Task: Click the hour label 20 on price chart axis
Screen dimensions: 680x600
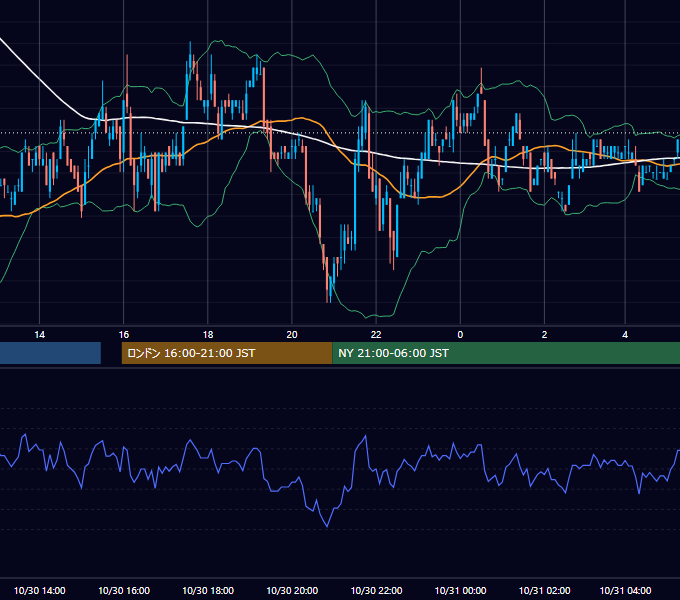Action: [x=292, y=335]
